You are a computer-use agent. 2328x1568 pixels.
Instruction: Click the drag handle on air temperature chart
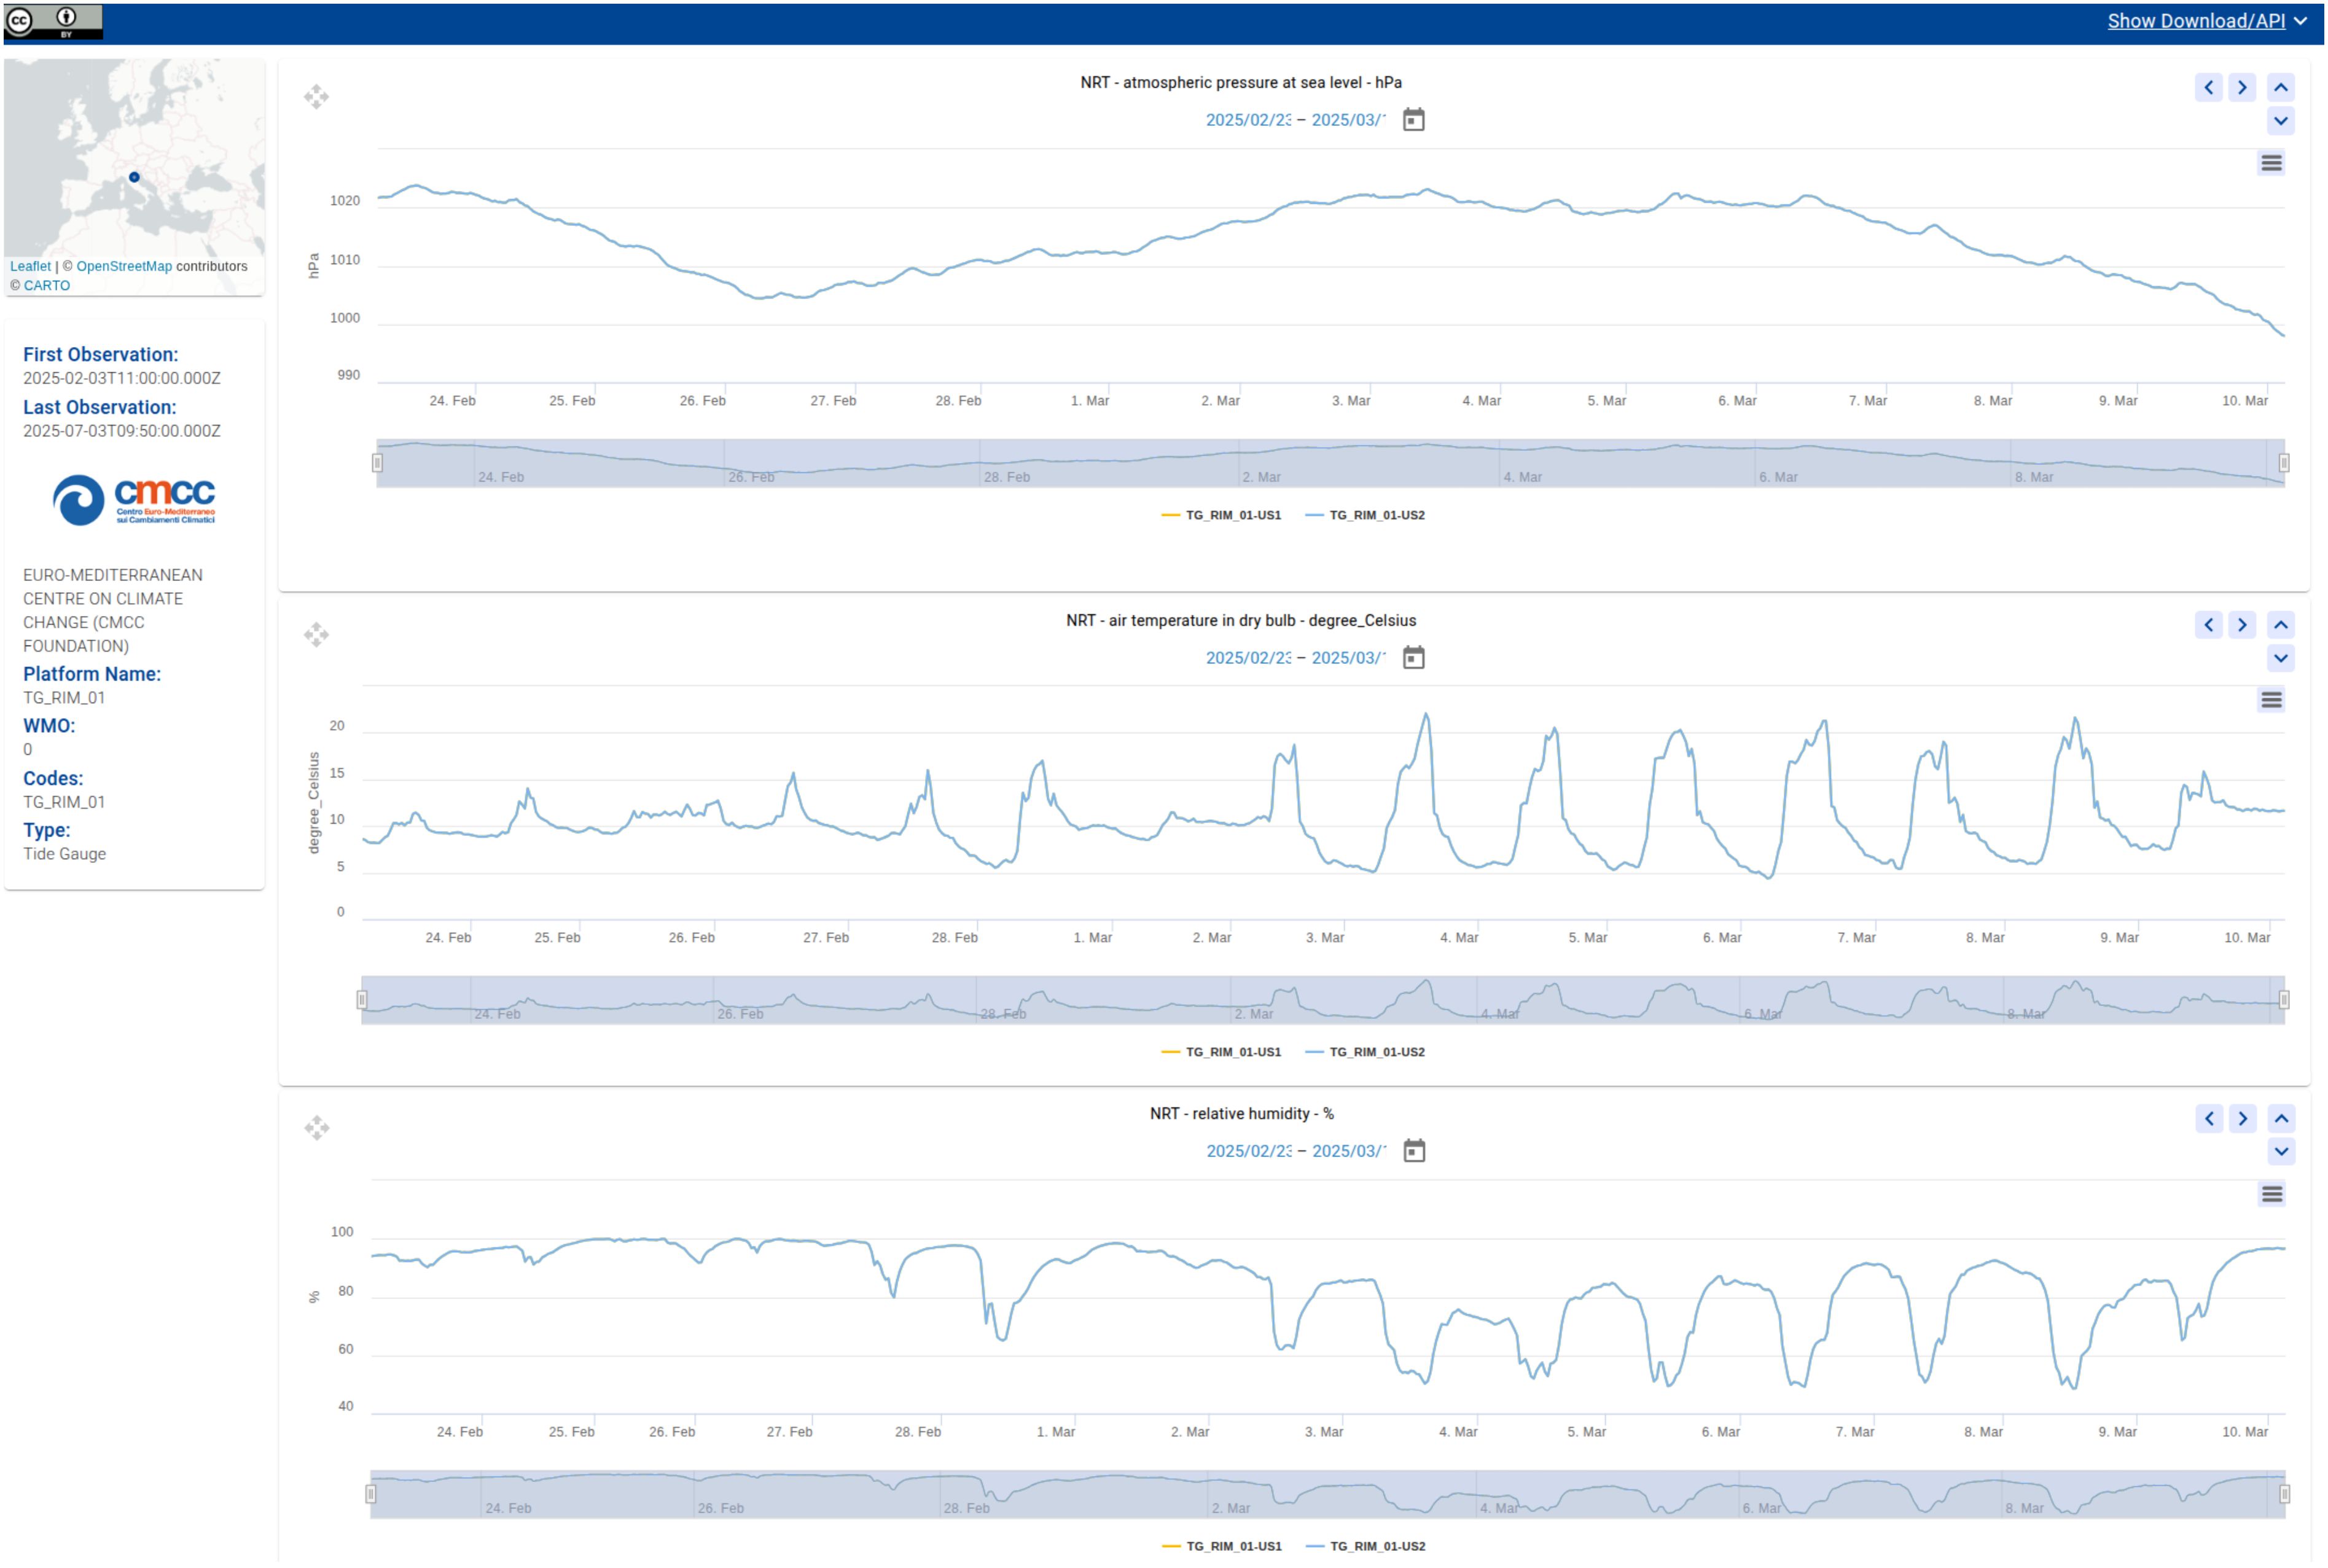(x=316, y=635)
